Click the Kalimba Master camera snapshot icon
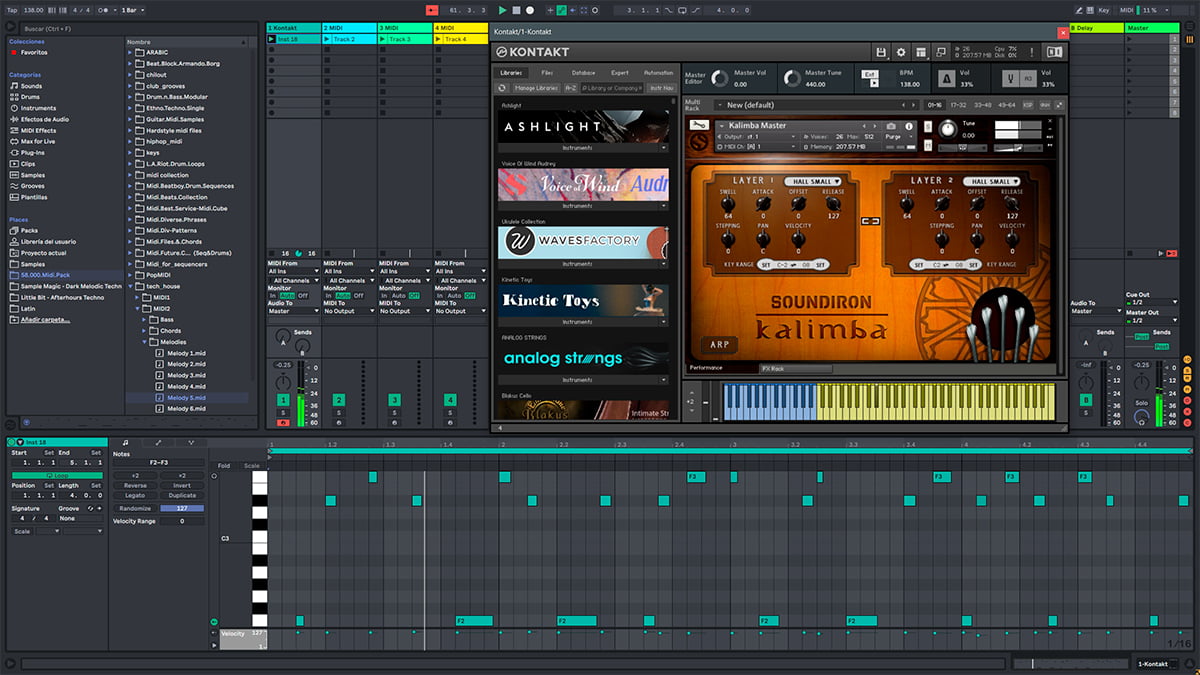 click(x=891, y=126)
